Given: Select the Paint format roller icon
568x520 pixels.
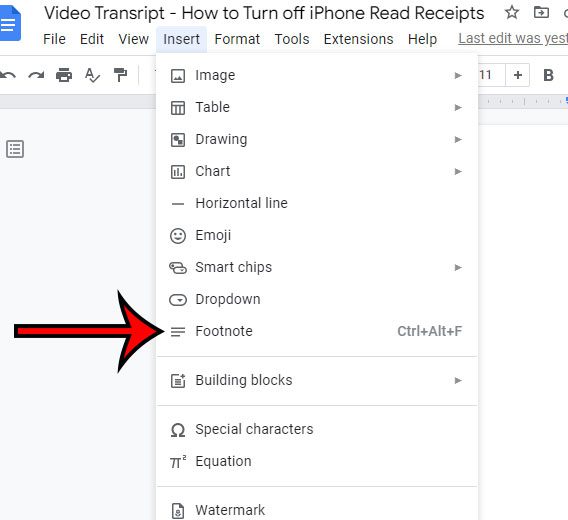Looking at the screenshot, I should click(x=120, y=75).
